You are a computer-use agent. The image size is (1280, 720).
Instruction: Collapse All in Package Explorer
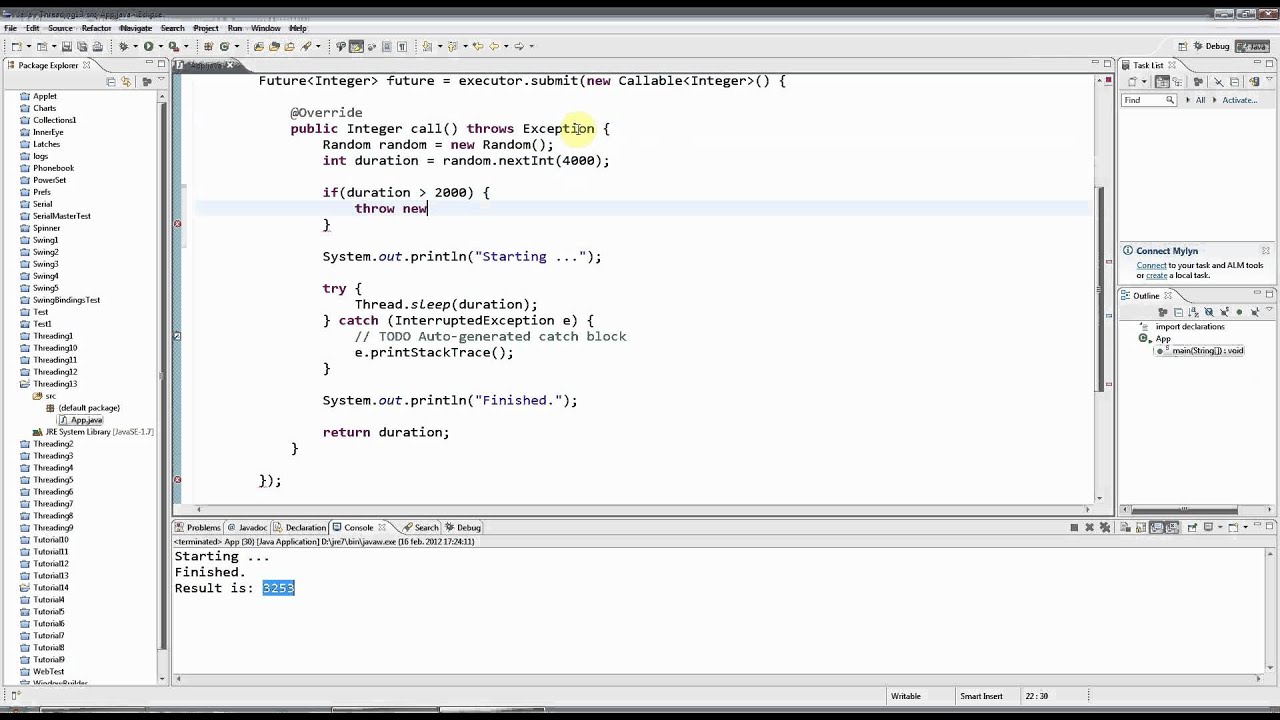tap(111, 81)
